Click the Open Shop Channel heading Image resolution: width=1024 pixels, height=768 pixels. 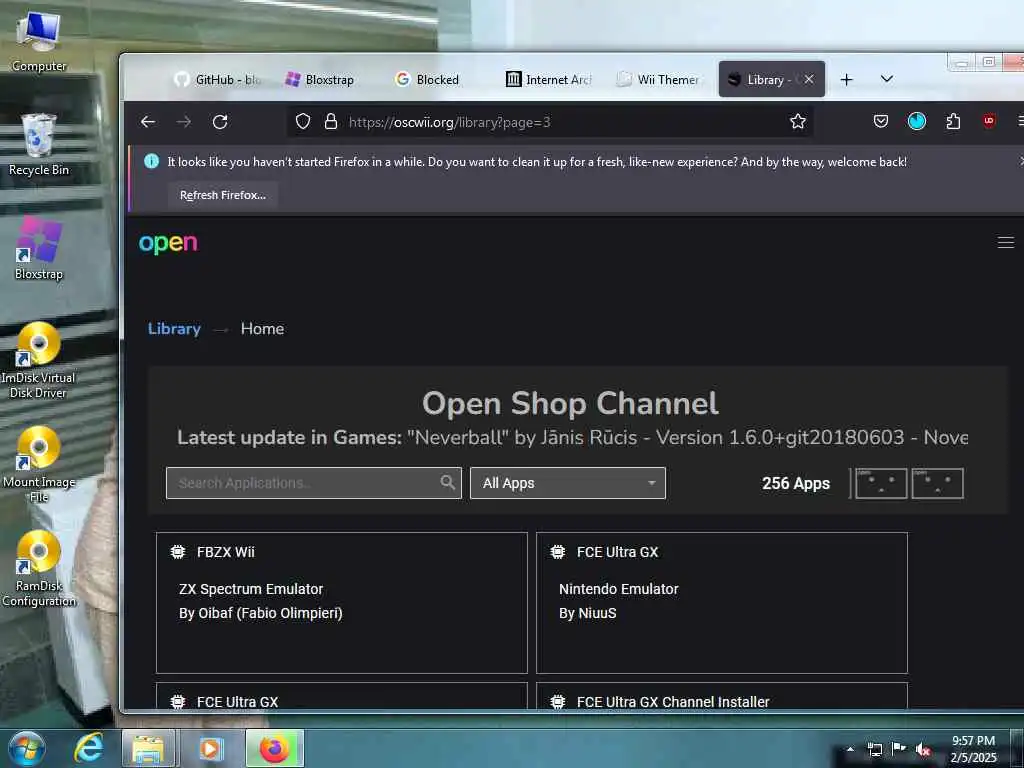point(570,403)
